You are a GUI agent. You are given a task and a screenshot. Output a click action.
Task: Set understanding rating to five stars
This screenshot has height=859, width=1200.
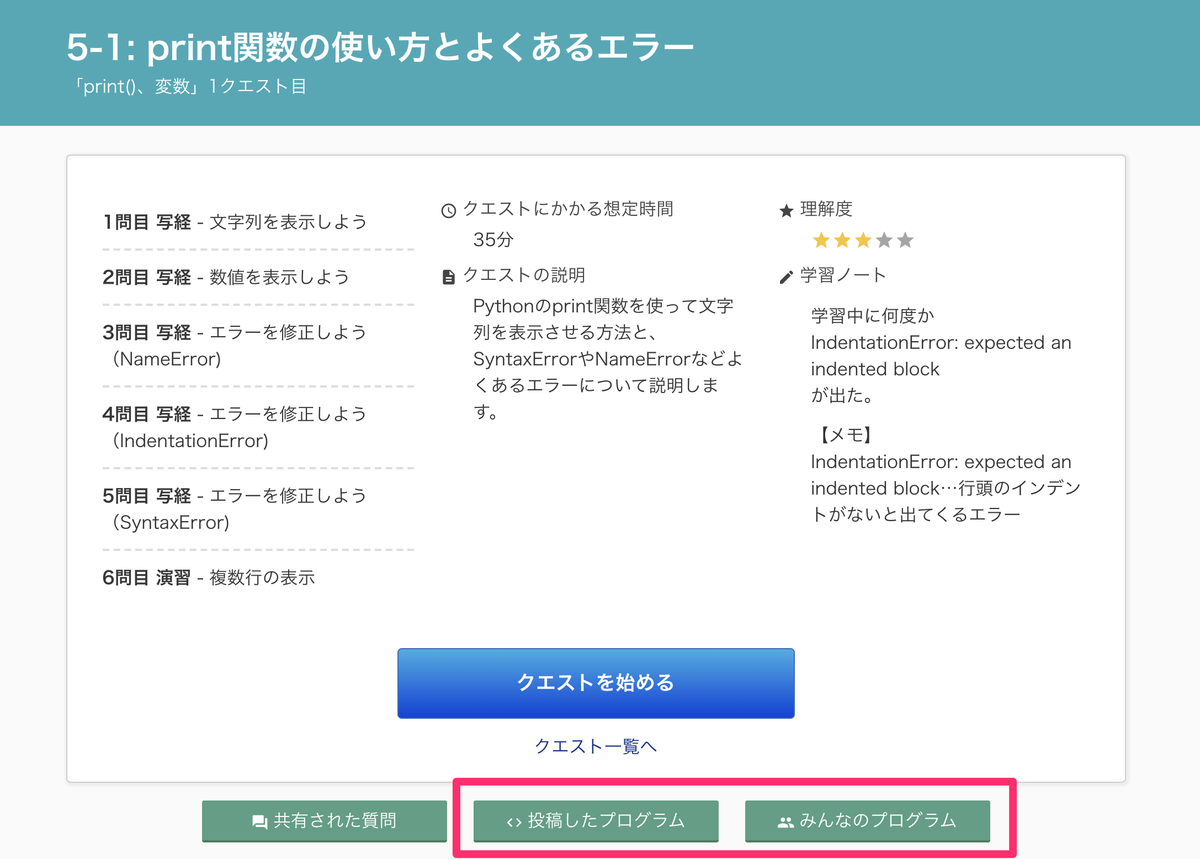[x=905, y=240]
